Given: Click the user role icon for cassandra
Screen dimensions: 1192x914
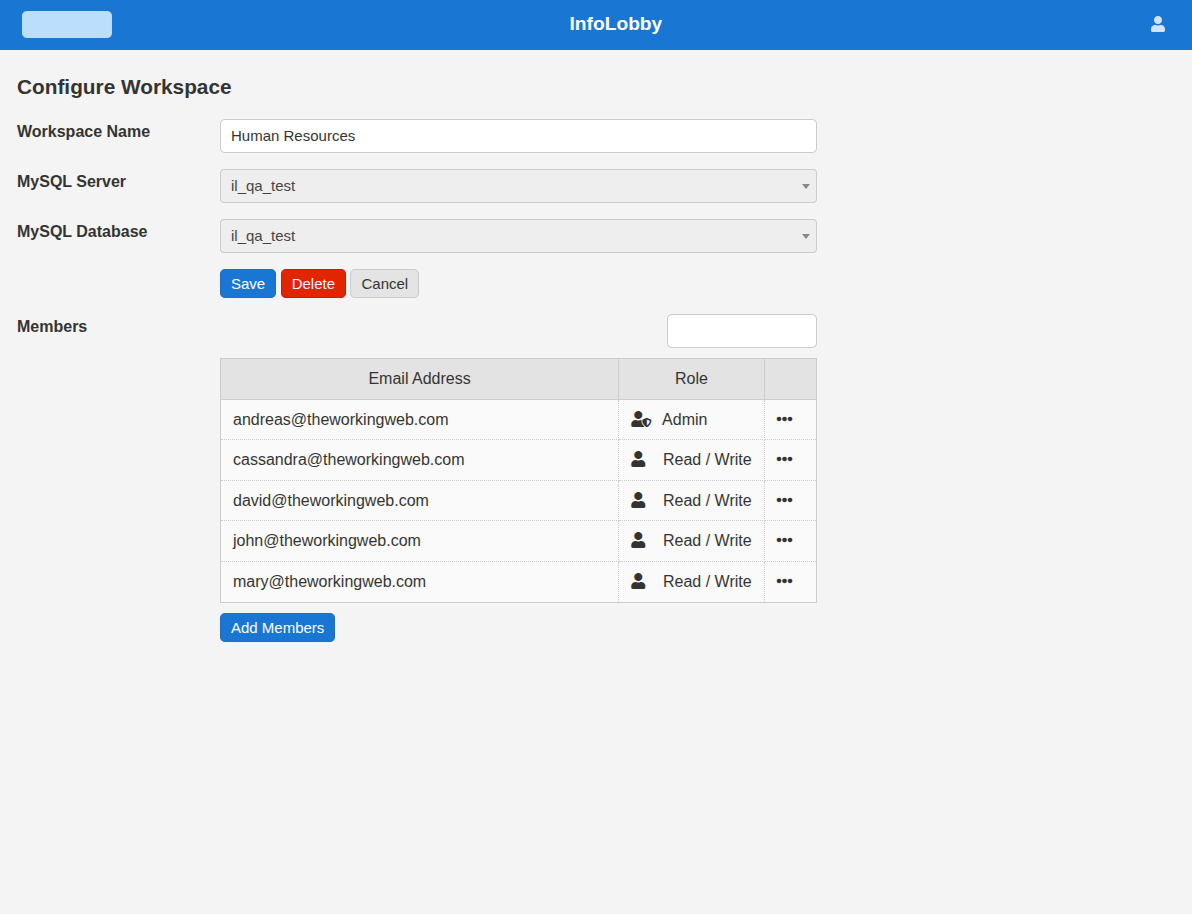Looking at the screenshot, I should (x=638, y=459).
